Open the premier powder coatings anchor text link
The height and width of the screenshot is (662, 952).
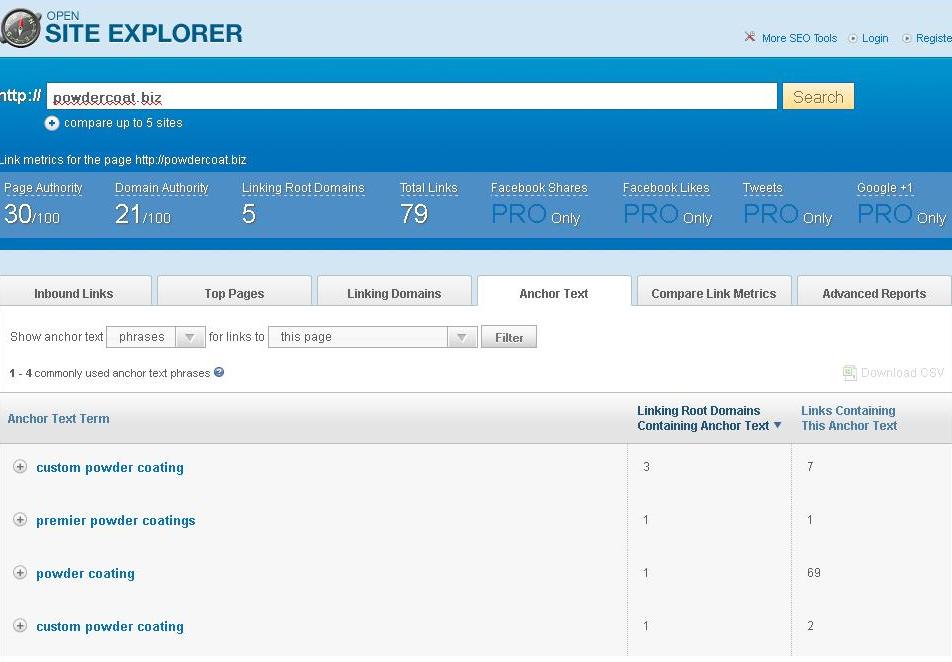point(116,520)
